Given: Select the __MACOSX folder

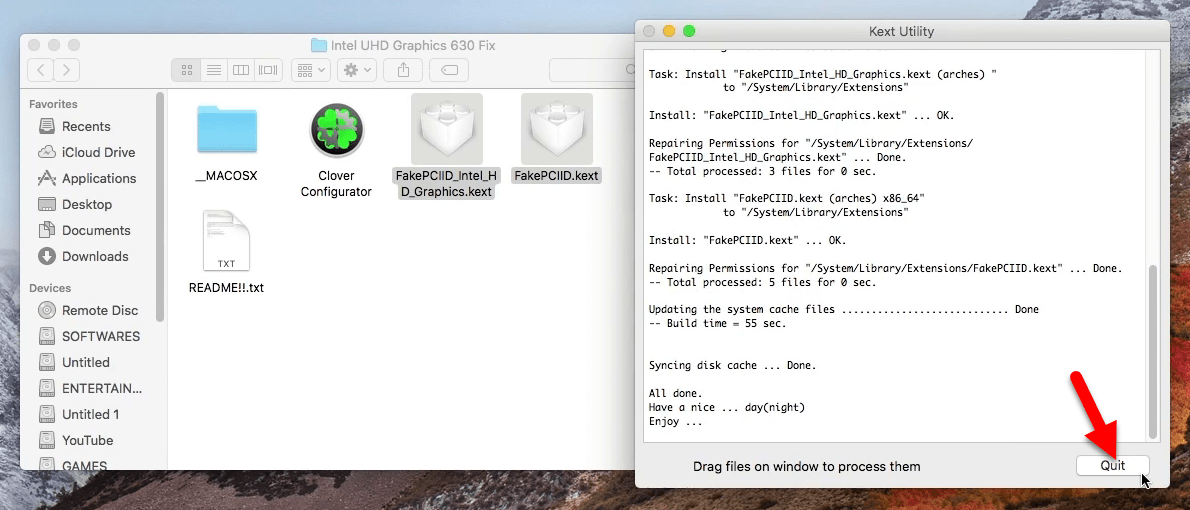Looking at the screenshot, I should click(227, 131).
